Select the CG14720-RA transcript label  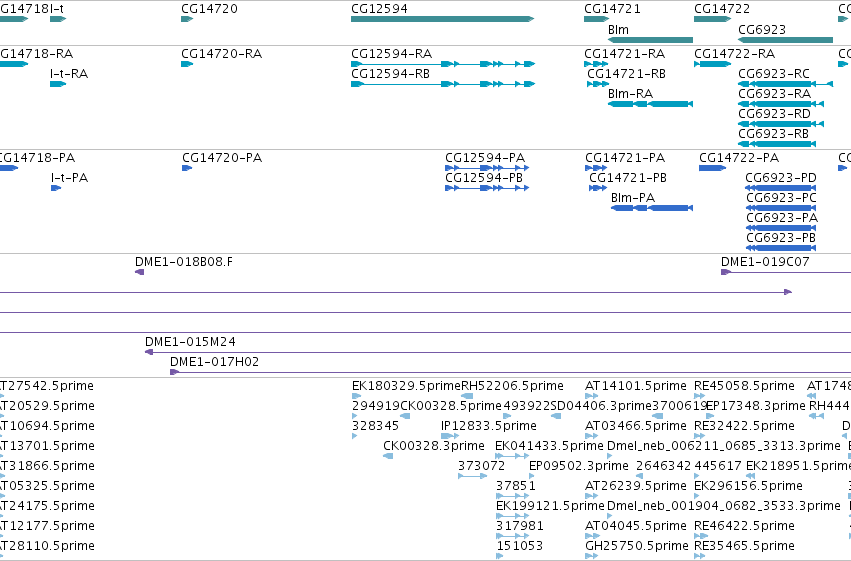(x=221, y=54)
